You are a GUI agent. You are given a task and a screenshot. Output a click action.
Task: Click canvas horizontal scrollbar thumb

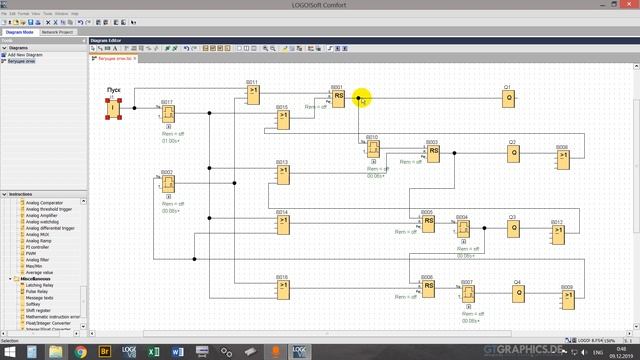coord(327,333)
